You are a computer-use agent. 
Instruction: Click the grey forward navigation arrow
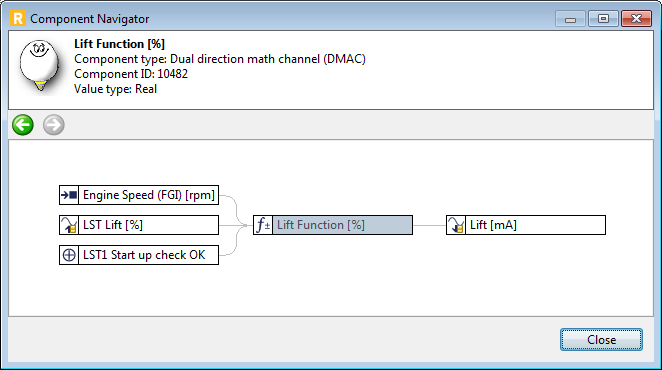tap(54, 125)
